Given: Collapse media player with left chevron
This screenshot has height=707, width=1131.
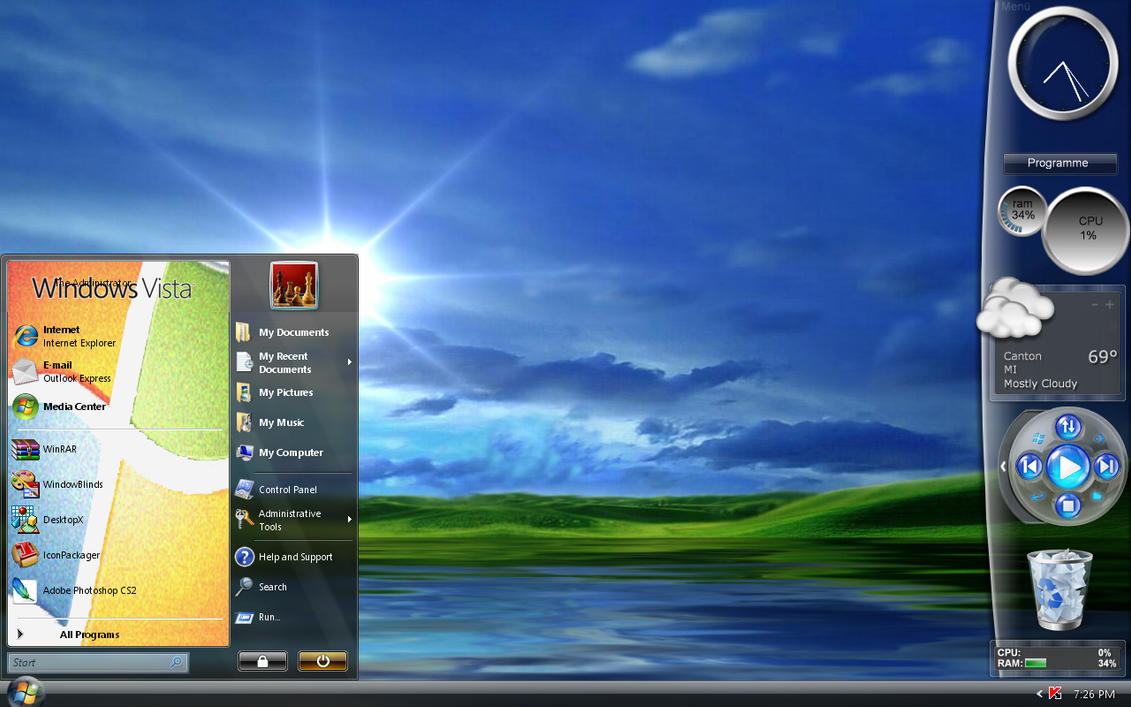Looking at the screenshot, I should [x=1003, y=467].
